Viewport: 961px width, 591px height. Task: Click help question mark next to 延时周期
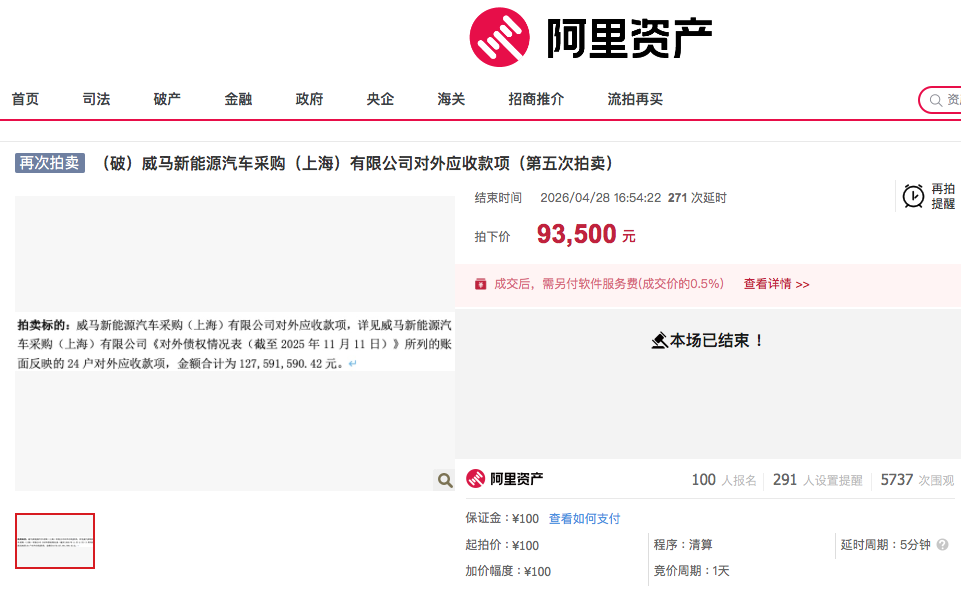(942, 545)
